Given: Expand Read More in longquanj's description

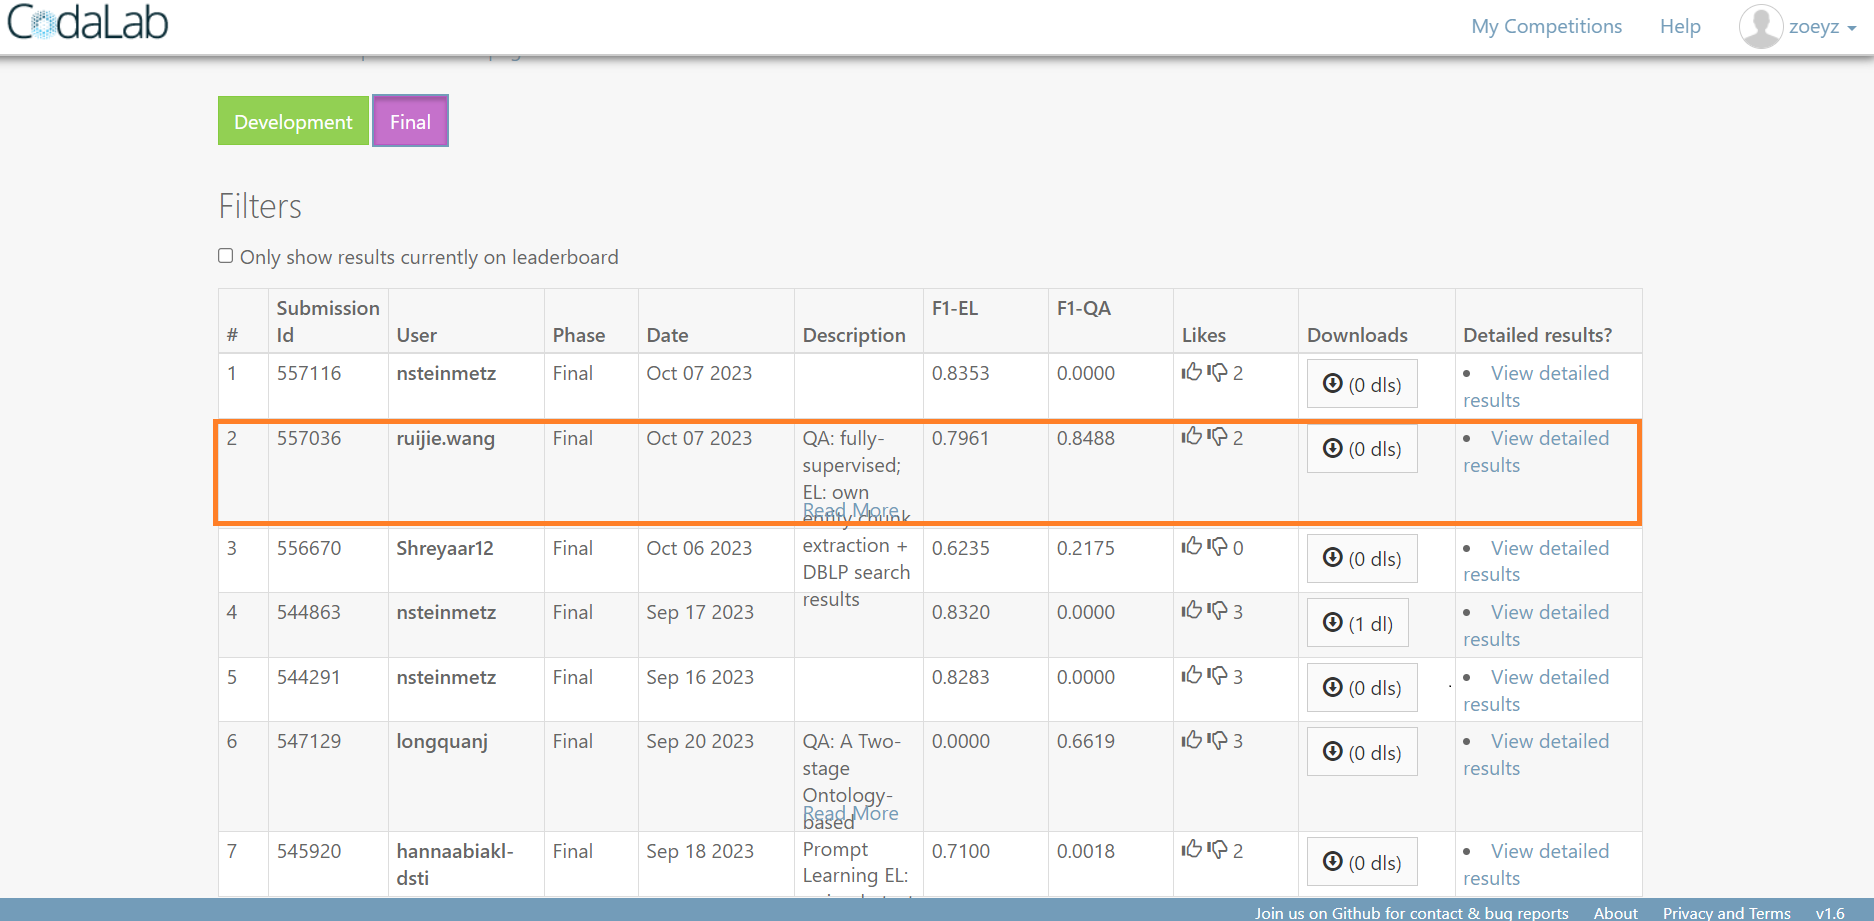Looking at the screenshot, I should (x=850, y=813).
